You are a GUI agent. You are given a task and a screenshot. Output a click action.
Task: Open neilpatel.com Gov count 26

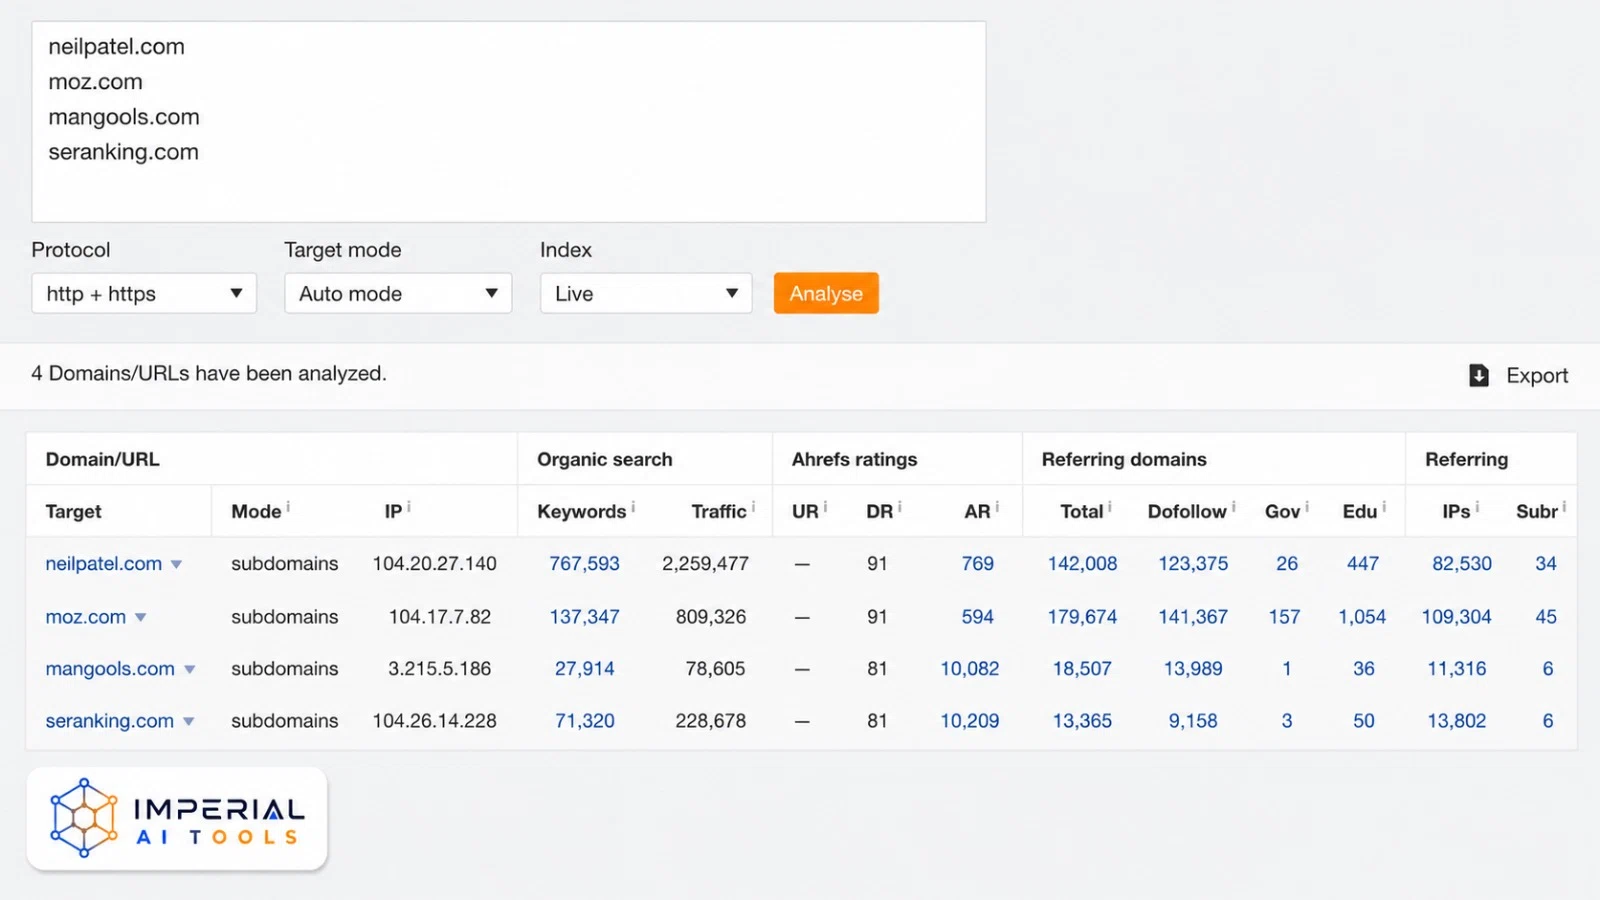click(1287, 563)
